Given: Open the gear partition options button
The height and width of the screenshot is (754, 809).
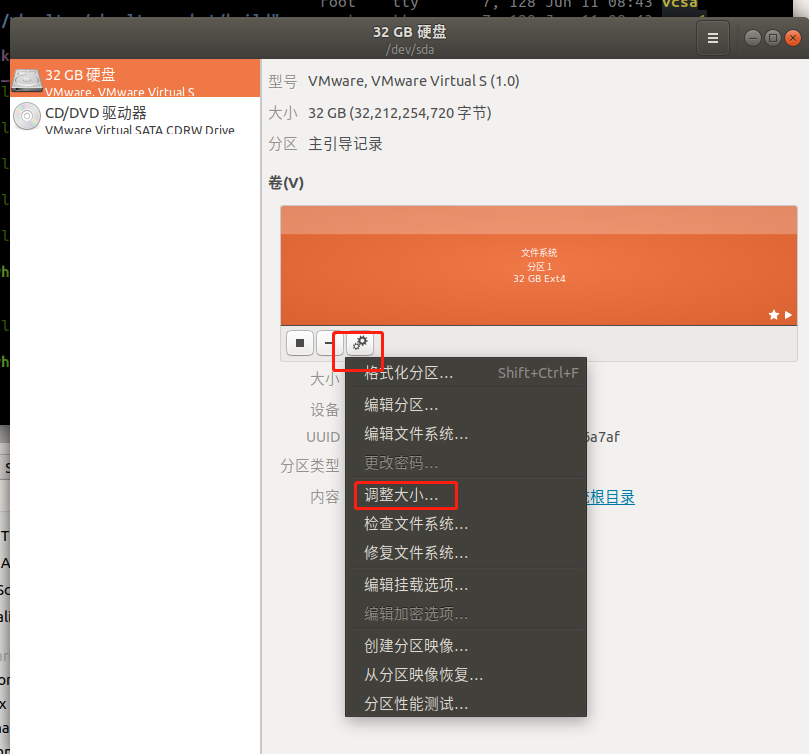Looking at the screenshot, I should click(360, 343).
